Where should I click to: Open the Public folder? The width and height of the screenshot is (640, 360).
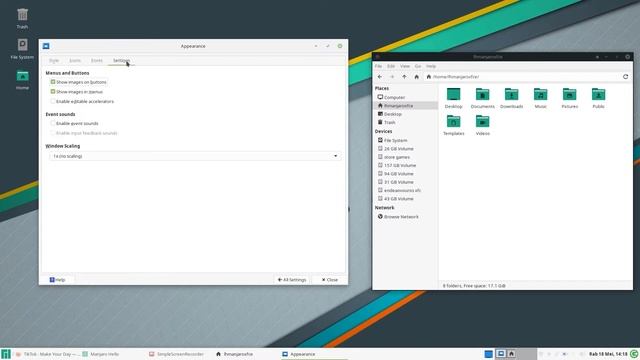pos(598,98)
